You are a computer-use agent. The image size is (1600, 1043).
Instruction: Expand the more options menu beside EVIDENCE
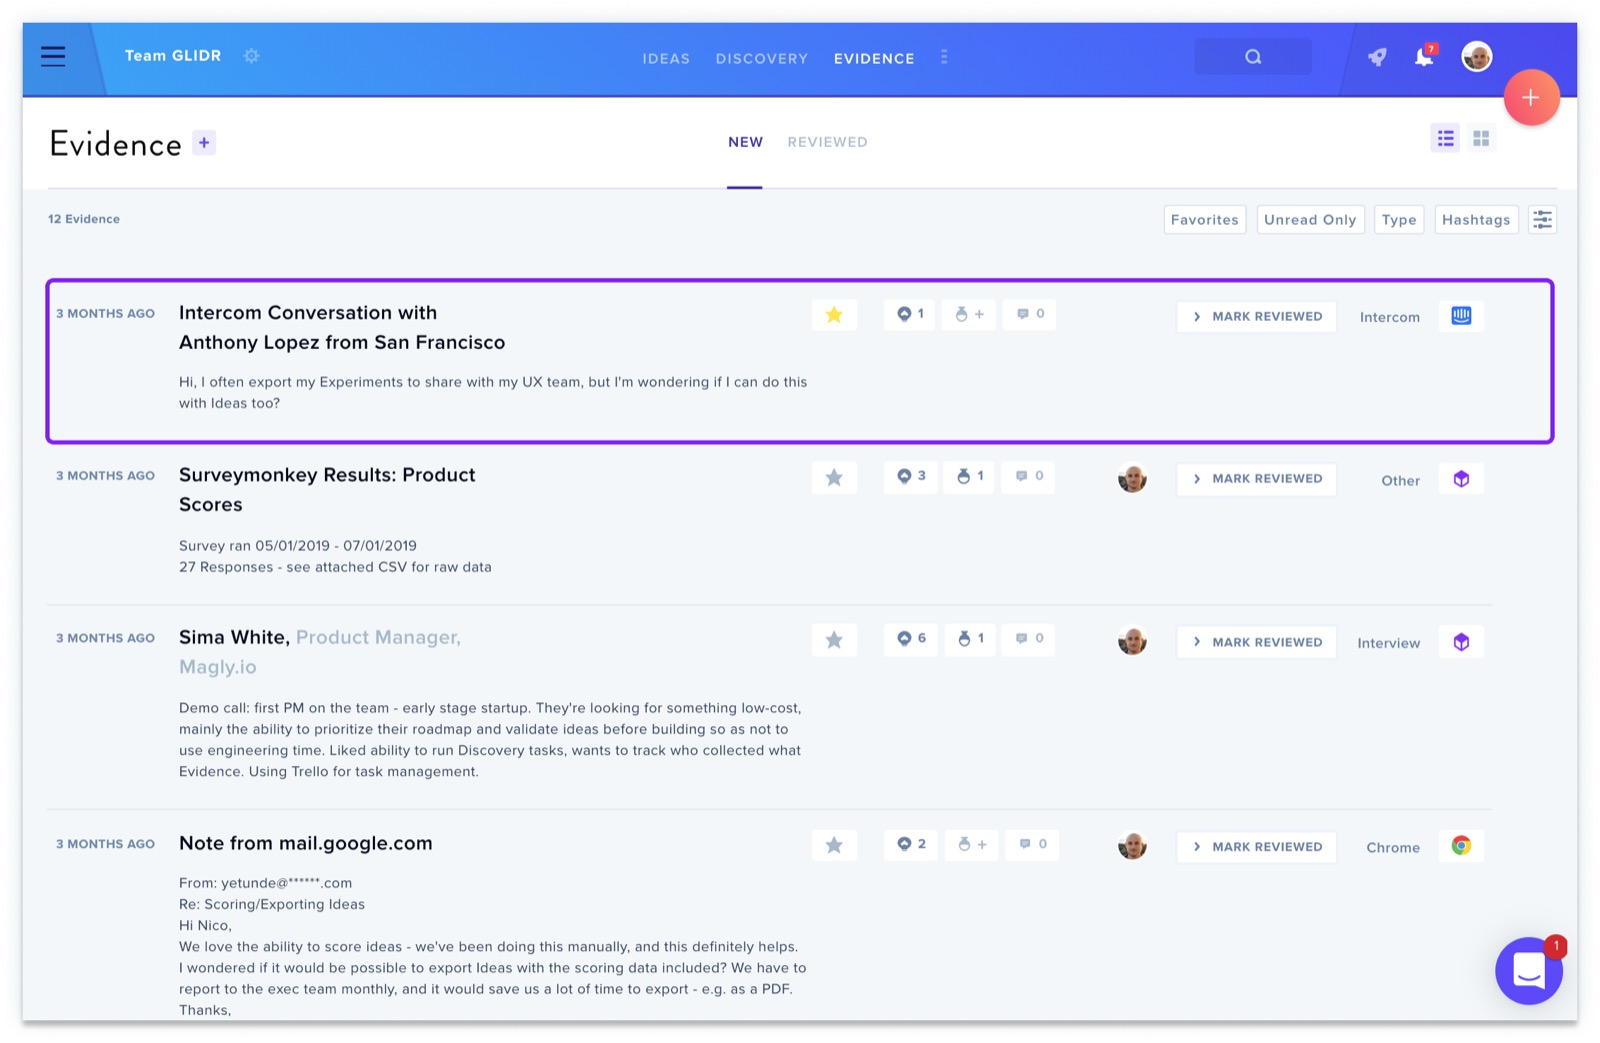(x=944, y=58)
